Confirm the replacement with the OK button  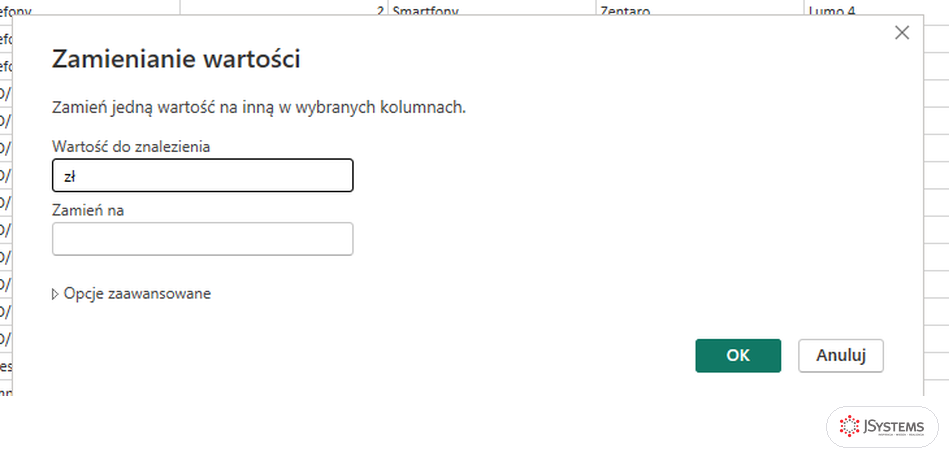(738, 356)
